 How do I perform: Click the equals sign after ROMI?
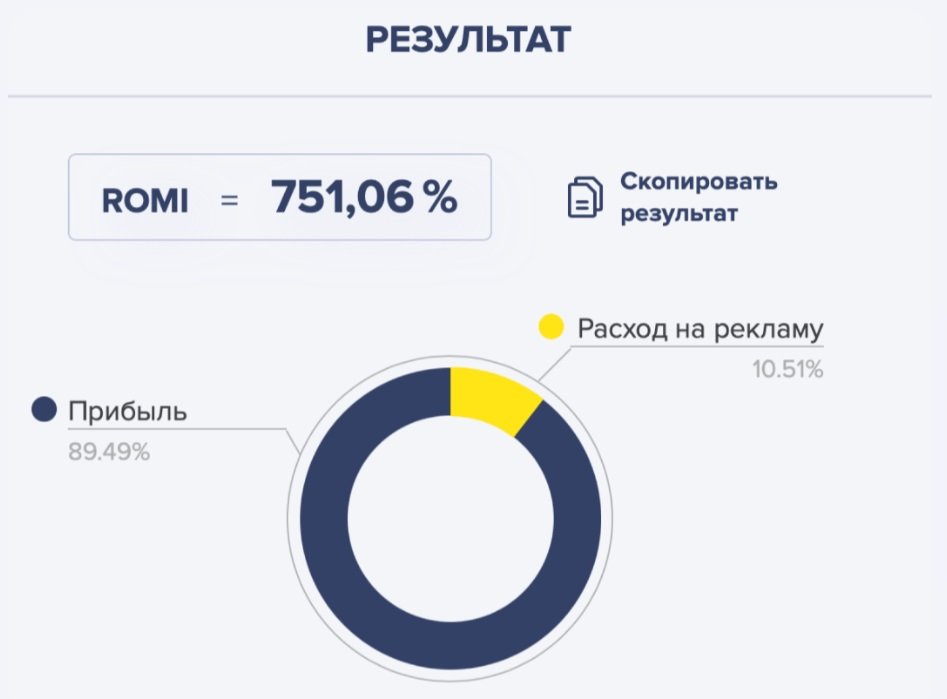point(230,201)
